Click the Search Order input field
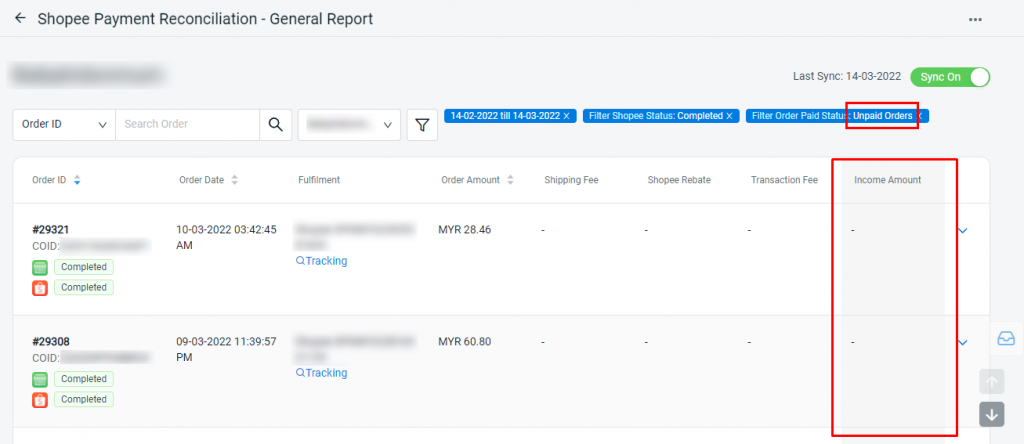The height and width of the screenshot is (444, 1024). [x=187, y=125]
